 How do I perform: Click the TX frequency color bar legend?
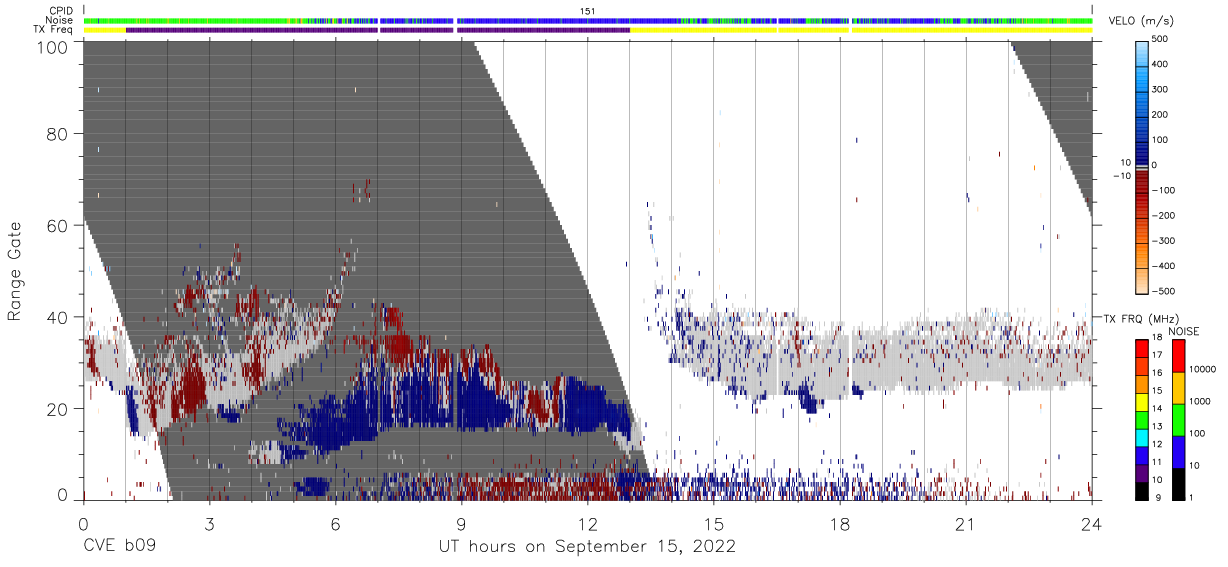tap(1143, 418)
